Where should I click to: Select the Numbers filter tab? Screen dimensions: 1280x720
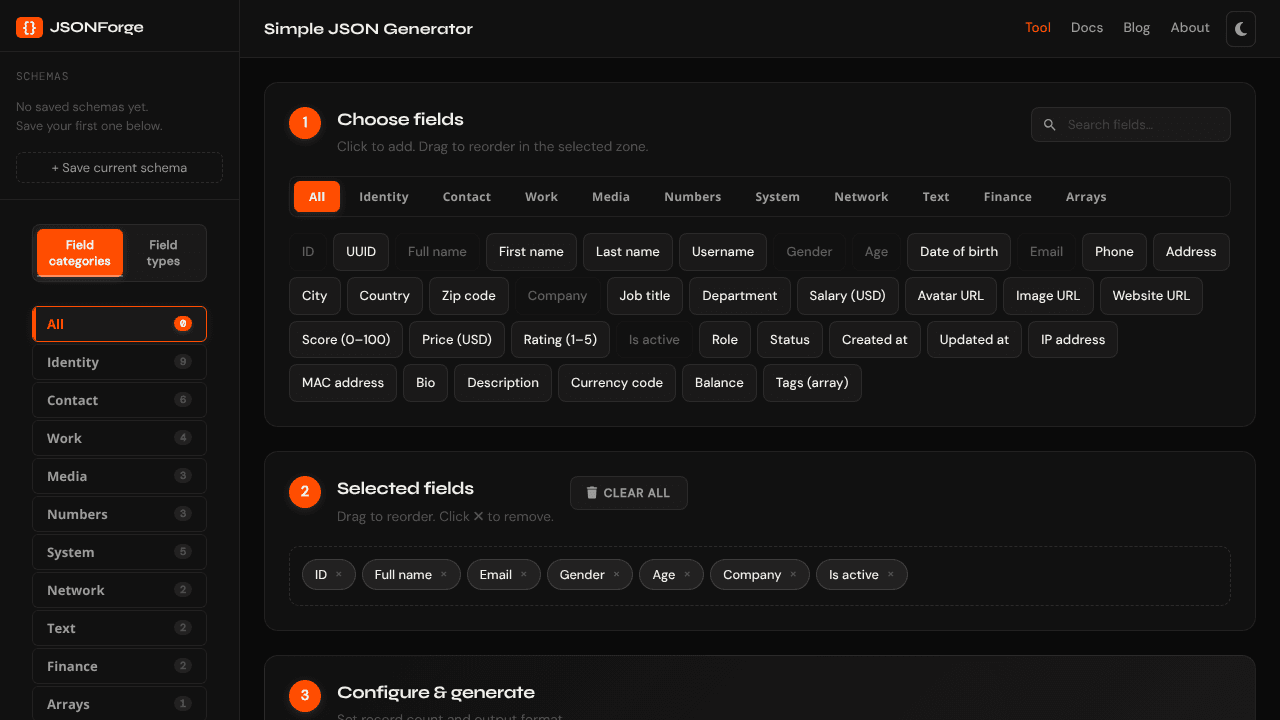click(x=693, y=197)
